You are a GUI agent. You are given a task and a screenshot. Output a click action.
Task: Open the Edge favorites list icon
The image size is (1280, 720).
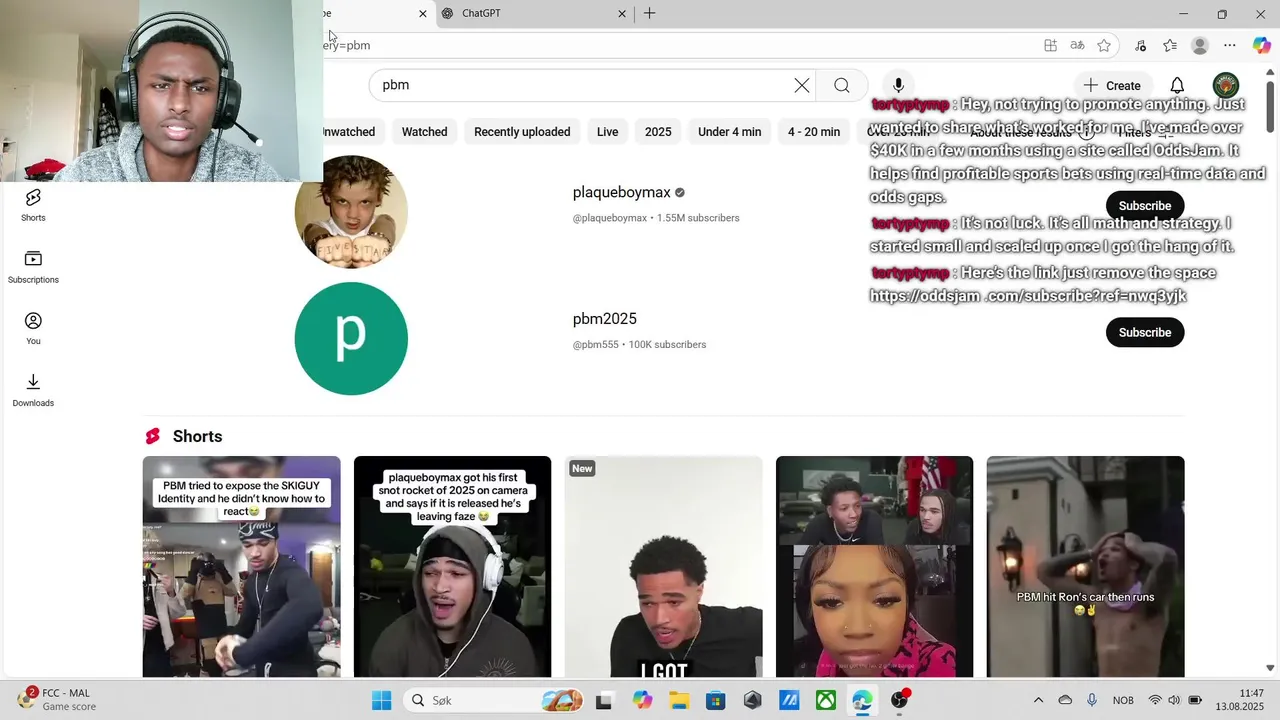tap(1170, 45)
